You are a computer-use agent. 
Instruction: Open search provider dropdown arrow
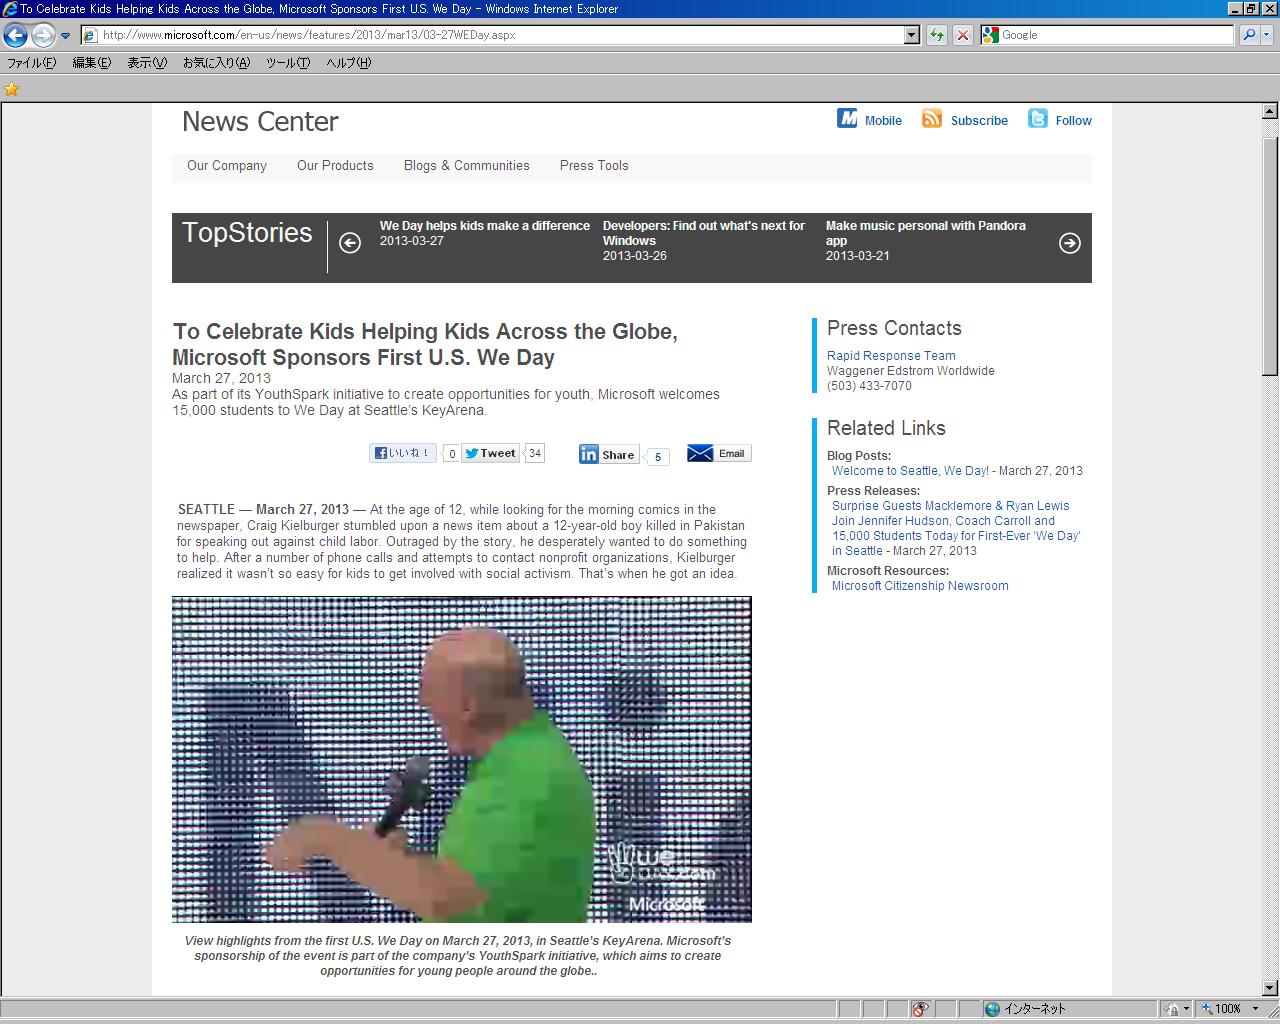click(1267, 35)
